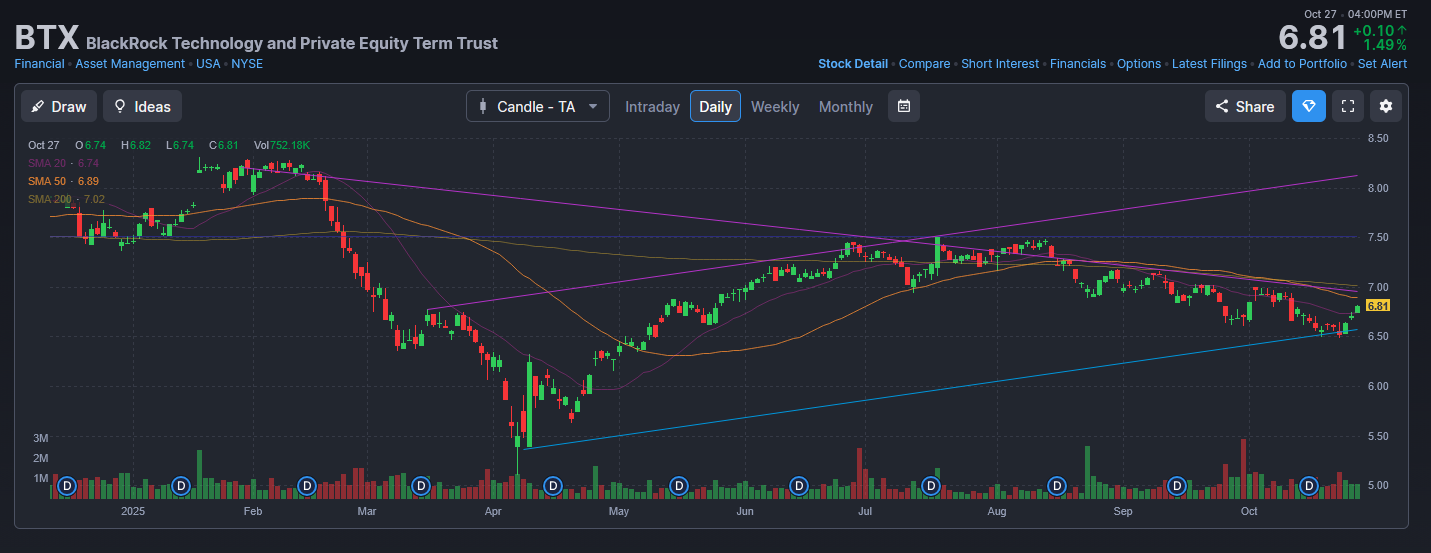
Task: Click the Asset Management industry link
Action: click(x=130, y=64)
